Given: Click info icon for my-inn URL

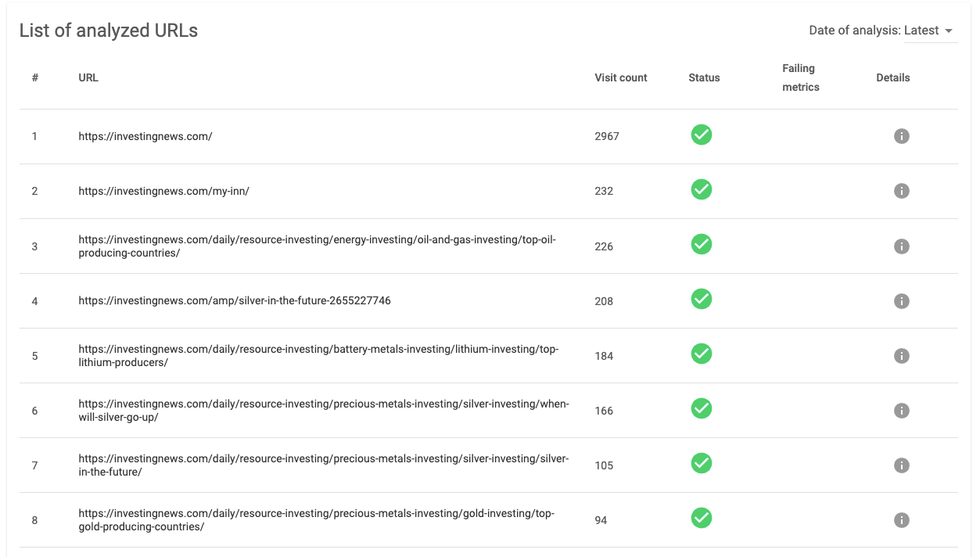Looking at the screenshot, I should point(901,191).
